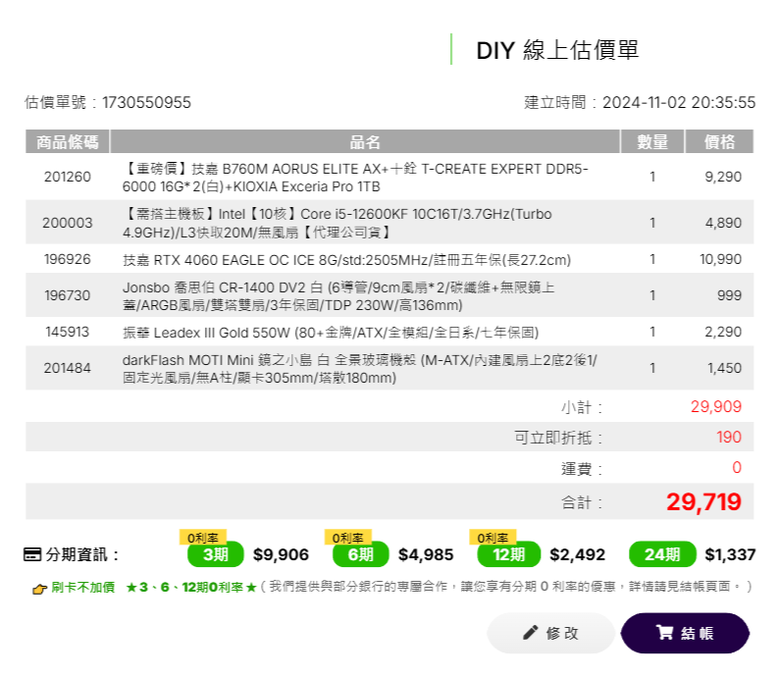Select the 12期 installment badge
The image size is (780, 677).
(509, 554)
